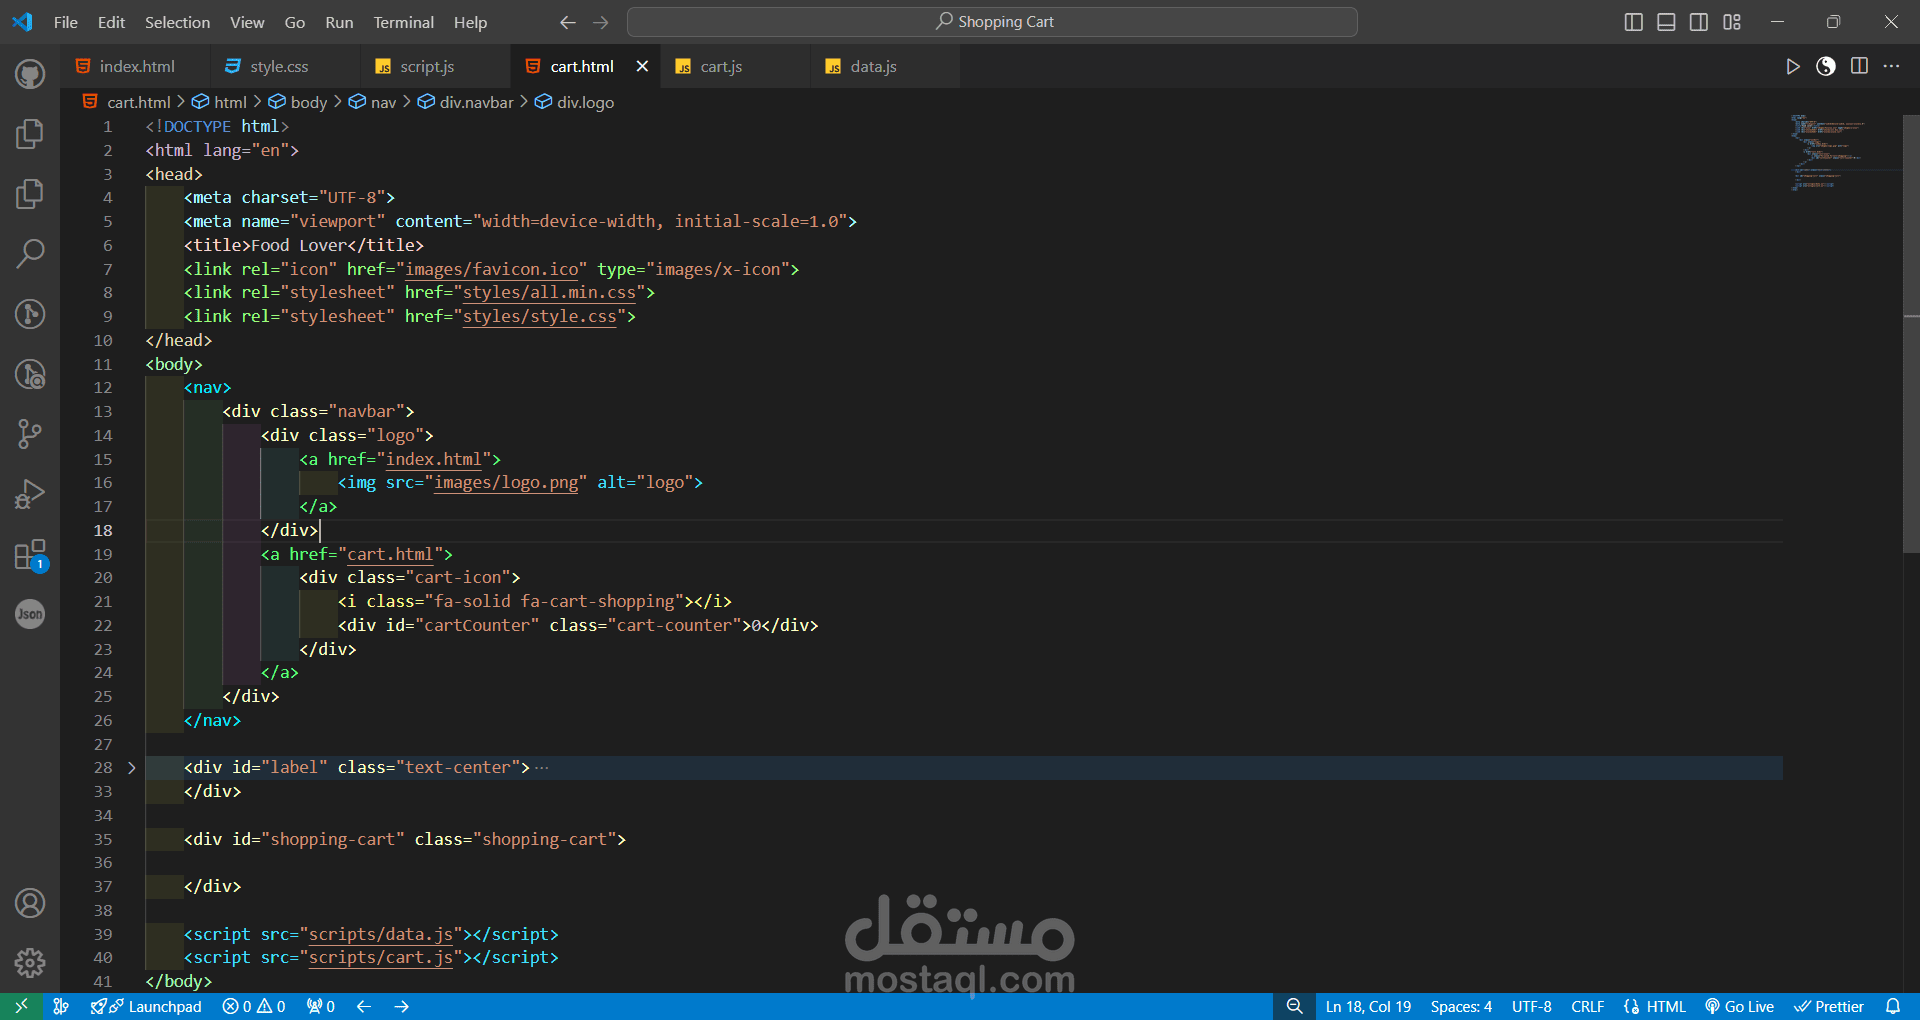Switch to the script.js tab
The width and height of the screenshot is (1920, 1020).
pyautogui.click(x=435, y=66)
